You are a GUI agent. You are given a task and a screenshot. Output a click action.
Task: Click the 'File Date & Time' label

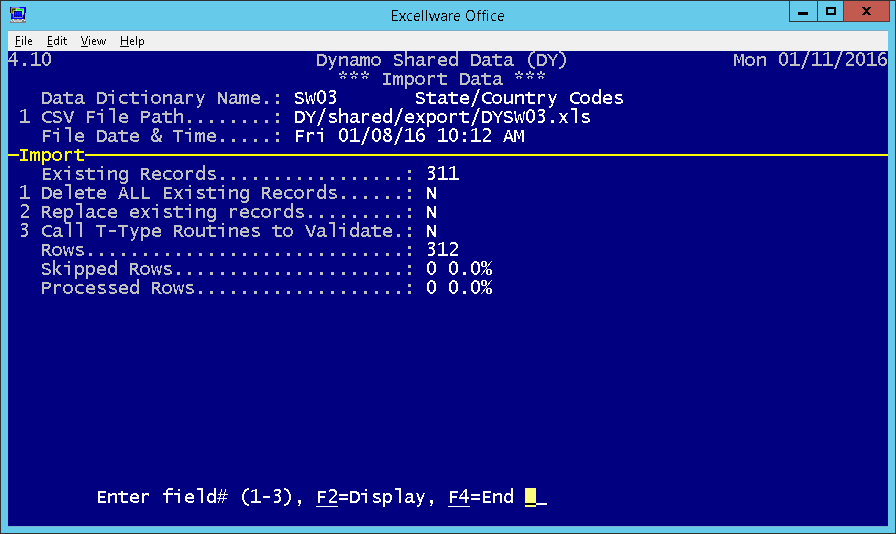pyautogui.click(x=129, y=136)
